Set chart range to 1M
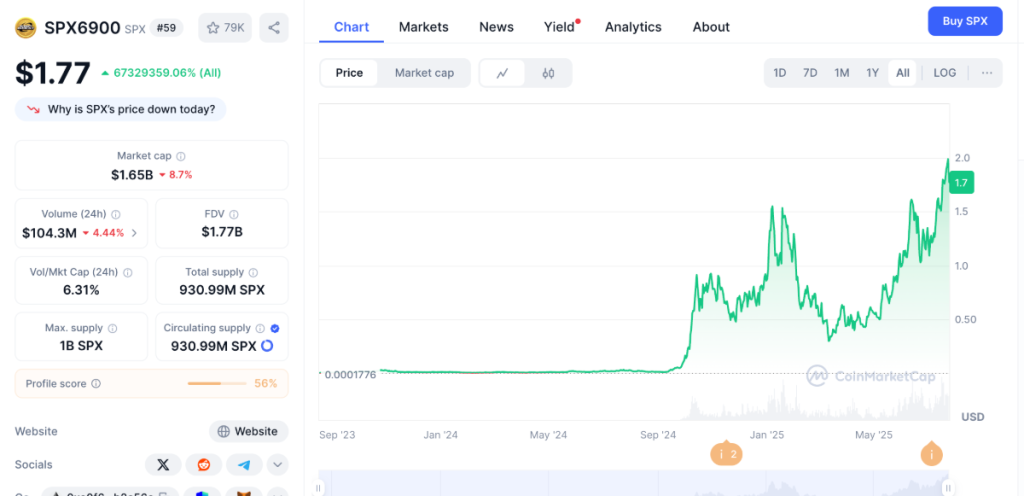Screen dimensions: 1024x496 click(842, 73)
